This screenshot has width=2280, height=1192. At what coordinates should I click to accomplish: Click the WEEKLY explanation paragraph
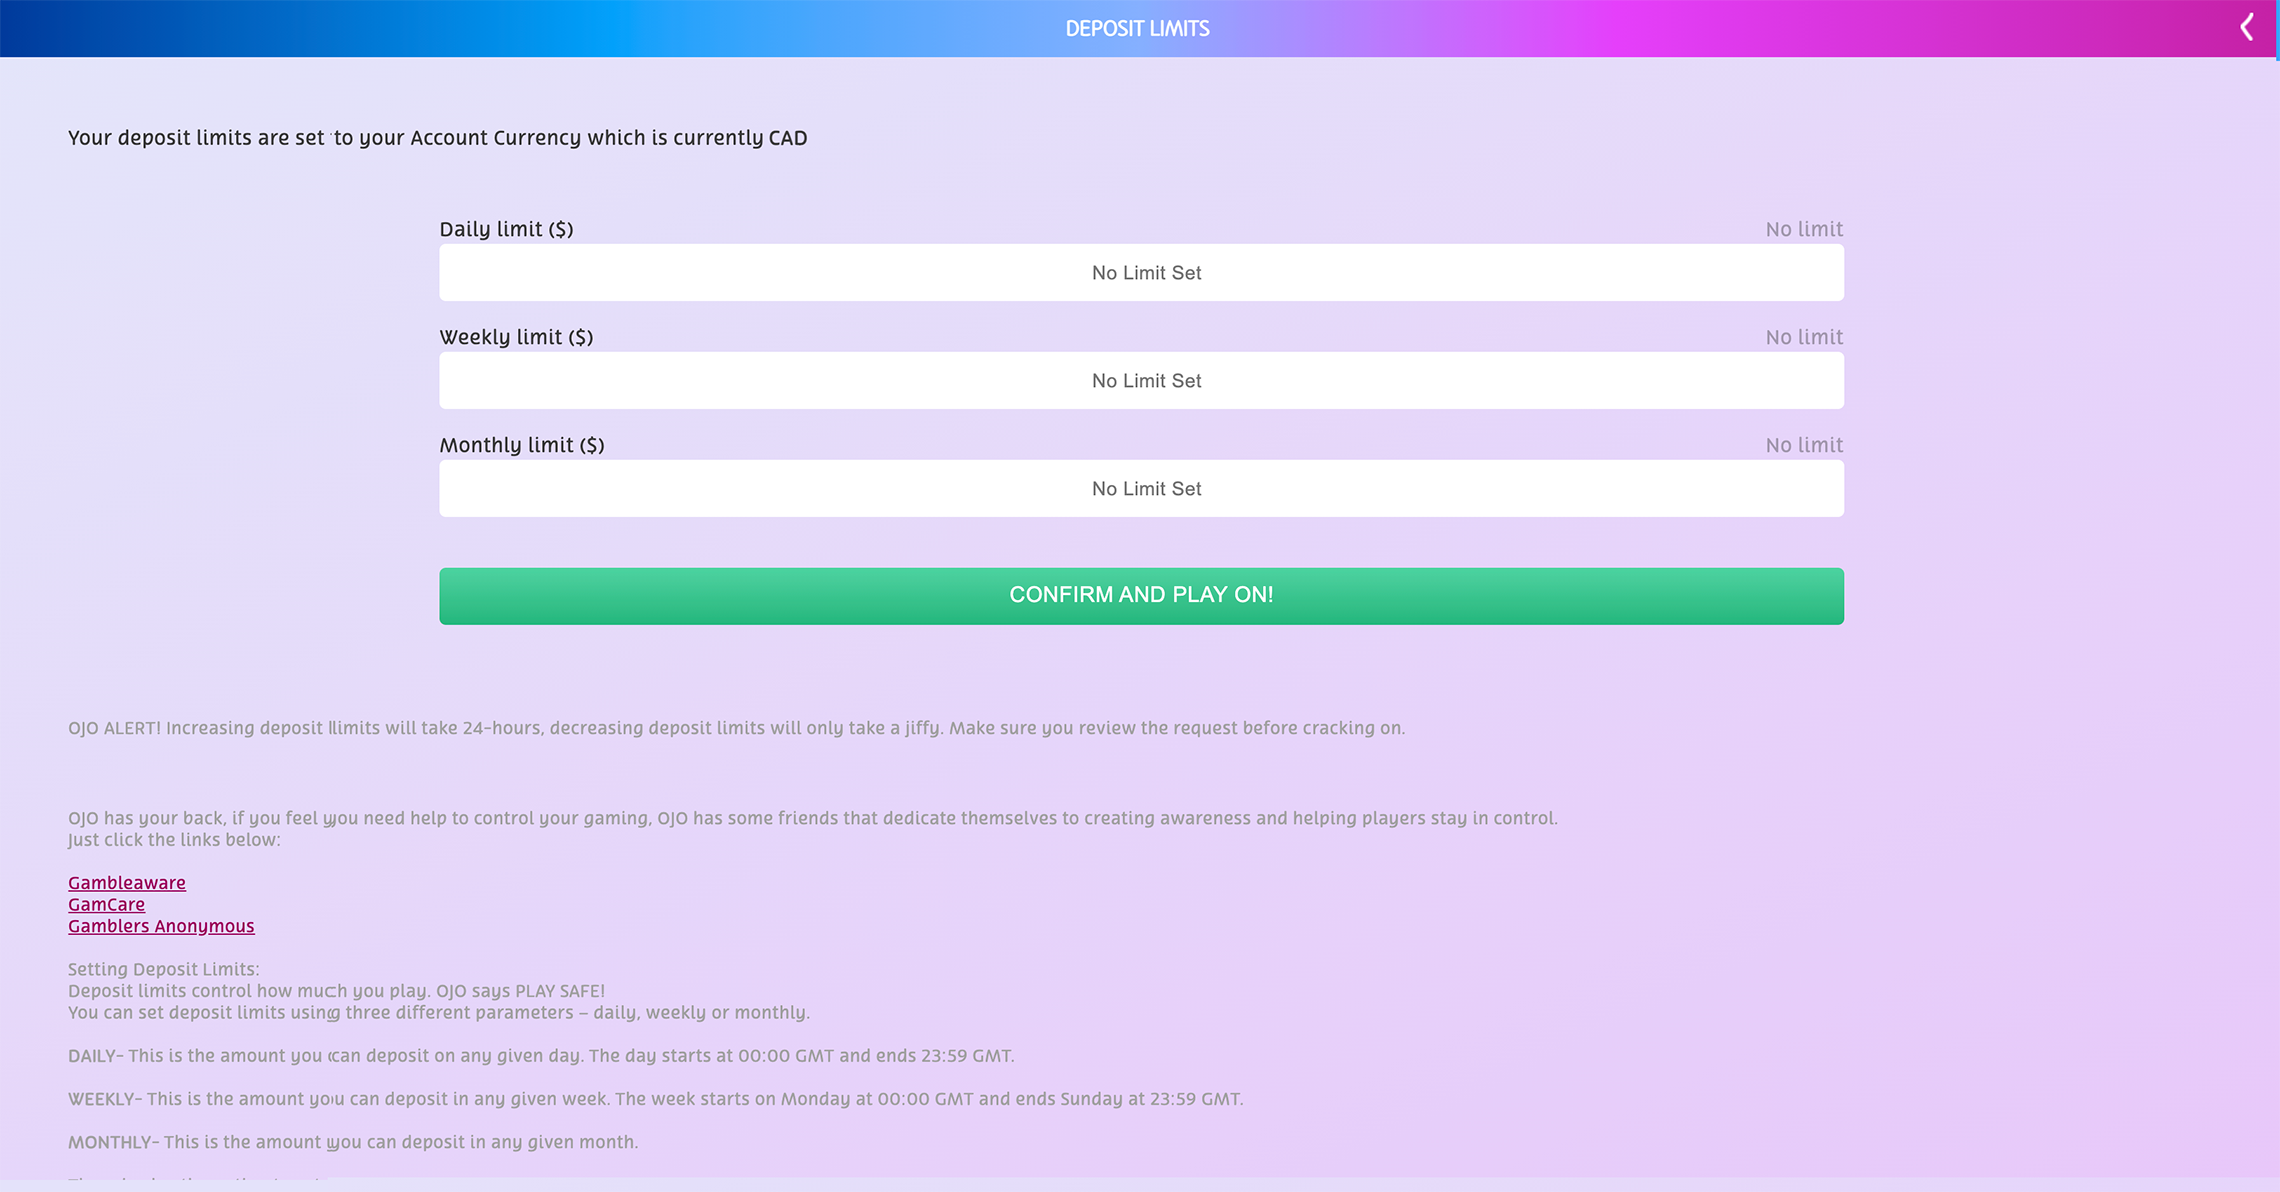point(655,1099)
